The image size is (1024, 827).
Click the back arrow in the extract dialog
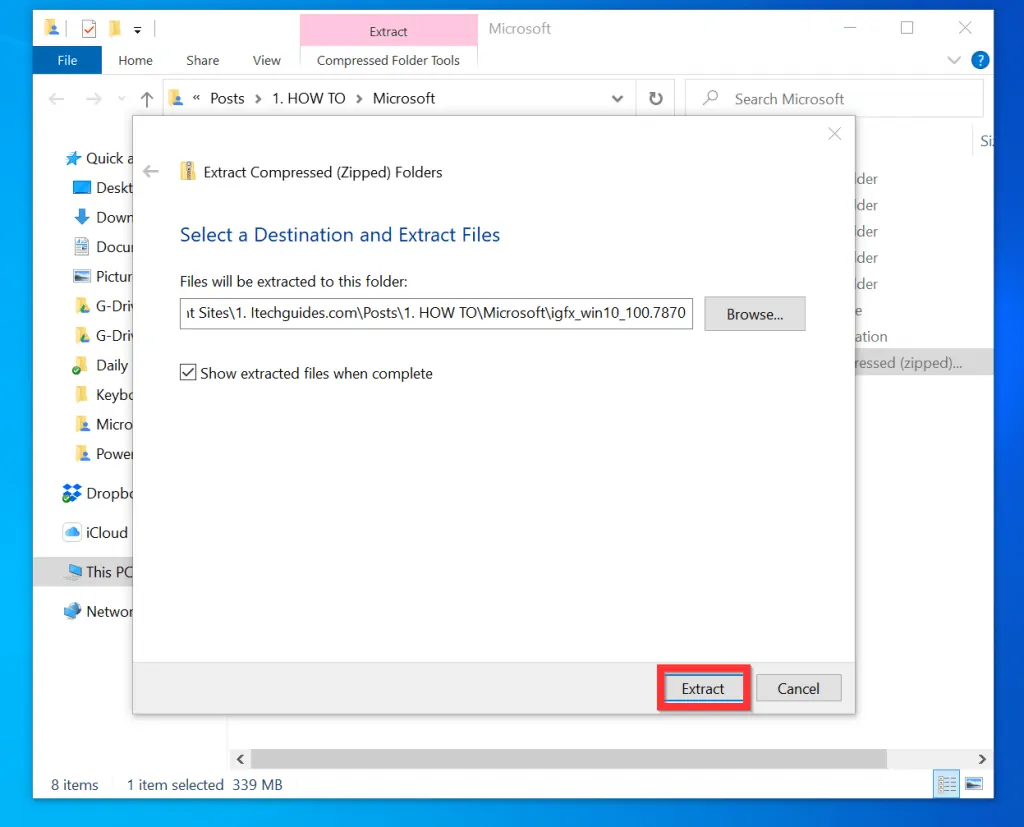coord(150,171)
